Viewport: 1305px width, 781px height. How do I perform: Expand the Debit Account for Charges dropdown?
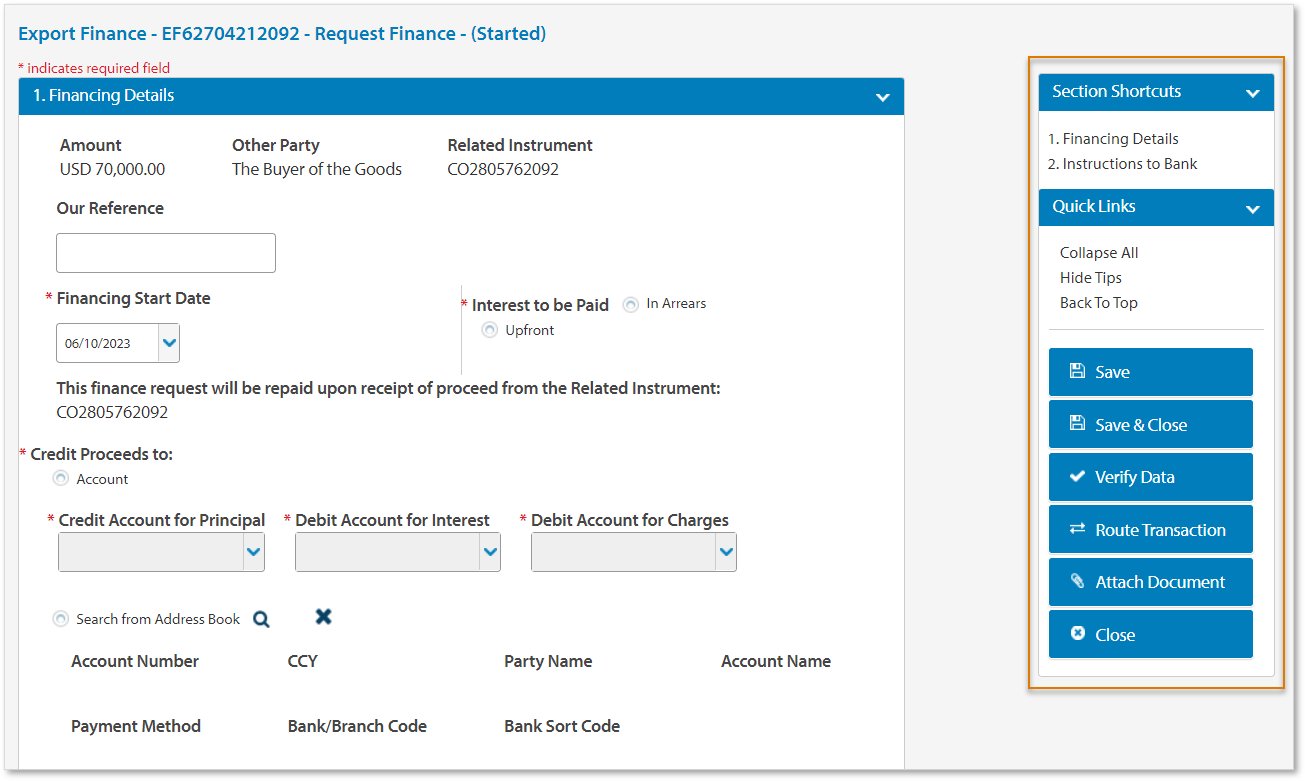pyautogui.click(x=726, y=552)
